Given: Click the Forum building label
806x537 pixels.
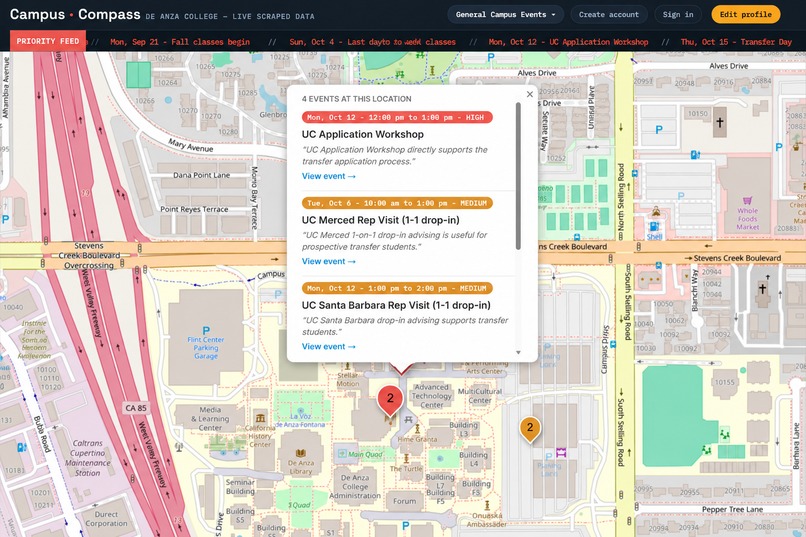Looking at the screenshot, I should click(x=405, y=501).
